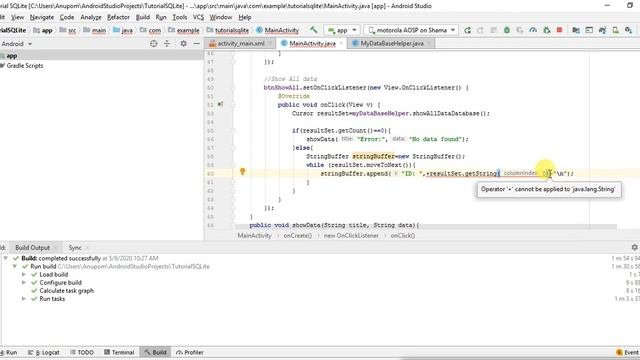Click the MainActivity breadcrumb in navigation bar

pos(278,30)
